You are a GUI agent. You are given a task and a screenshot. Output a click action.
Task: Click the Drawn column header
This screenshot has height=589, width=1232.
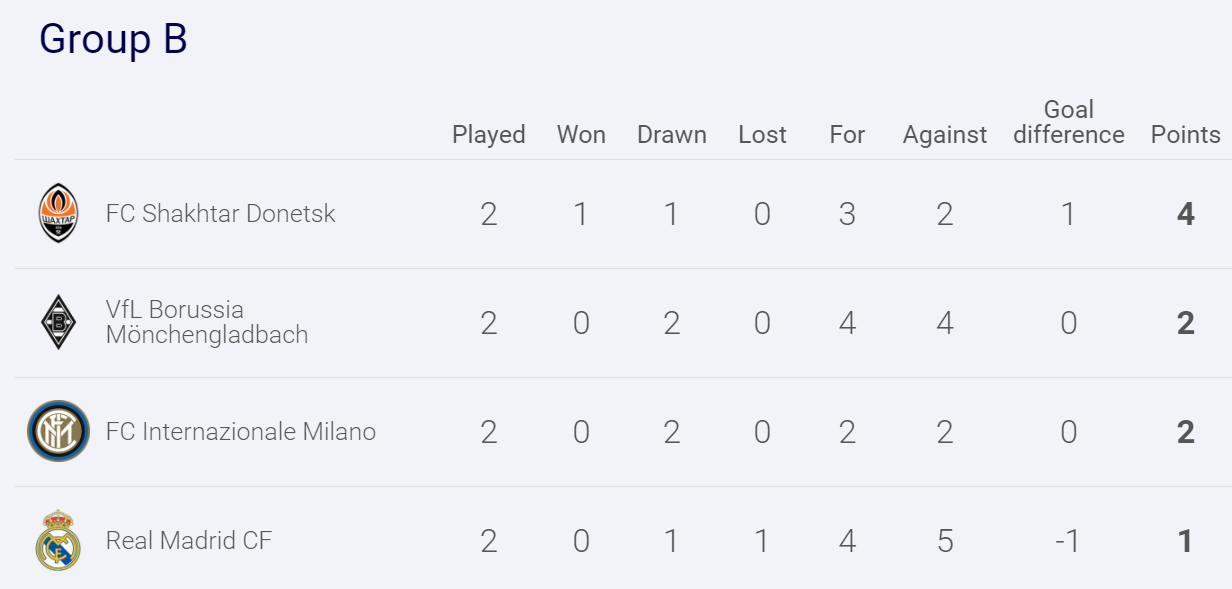pos(672,135)
